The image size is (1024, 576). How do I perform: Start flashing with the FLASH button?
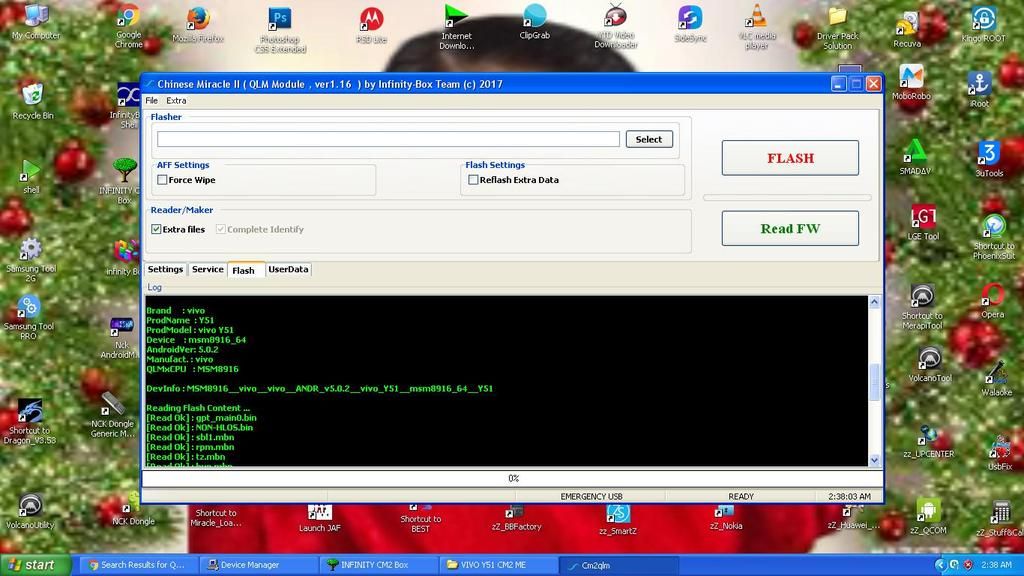click(790, 158)
